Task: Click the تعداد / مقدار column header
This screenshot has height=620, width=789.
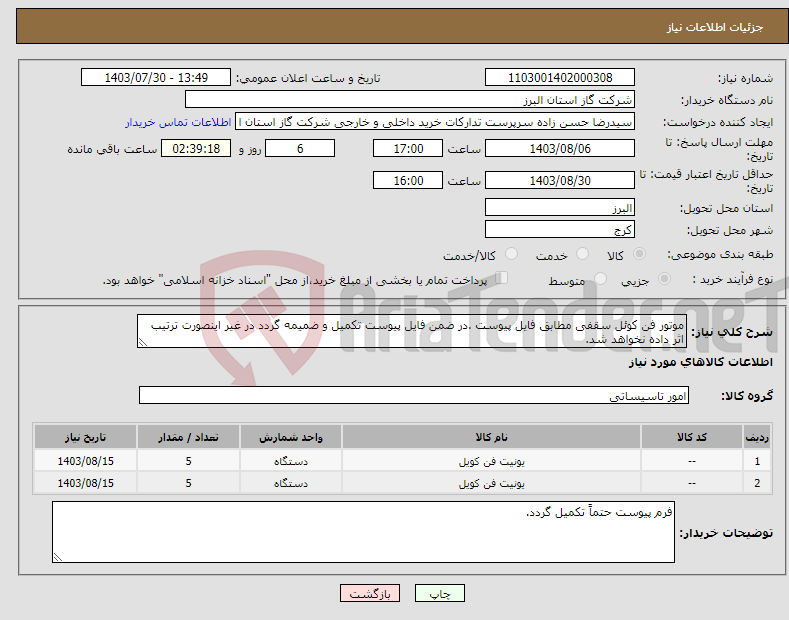Action: coord(188,437)
